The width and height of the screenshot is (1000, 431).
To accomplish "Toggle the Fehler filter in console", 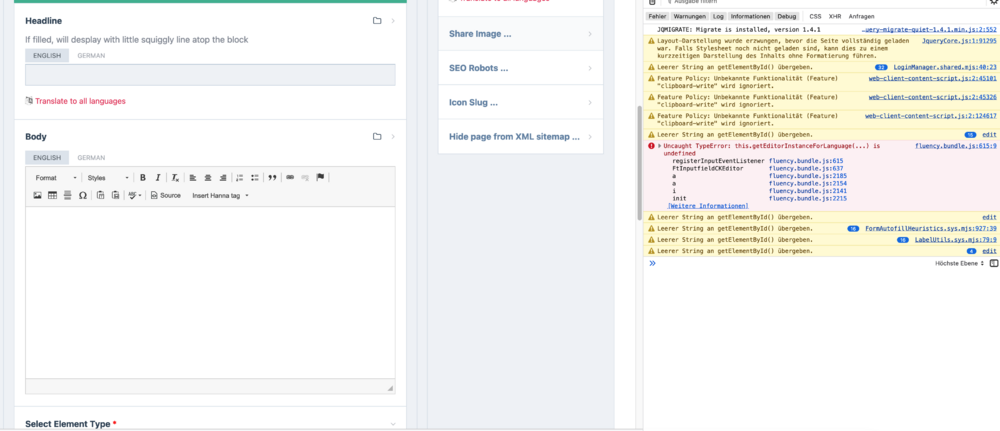I will pos(657,17).
